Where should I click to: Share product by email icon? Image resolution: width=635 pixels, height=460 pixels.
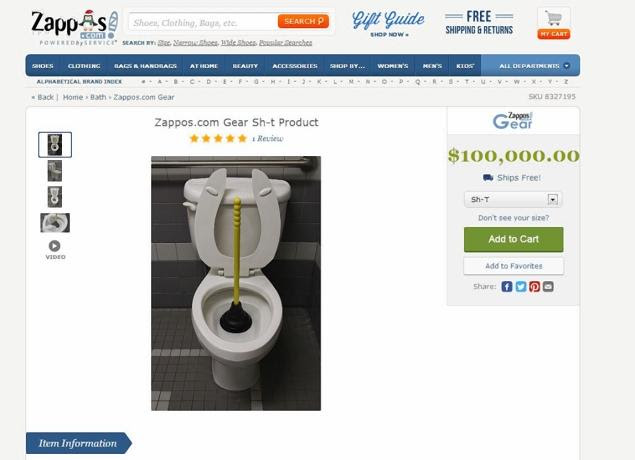548,287
